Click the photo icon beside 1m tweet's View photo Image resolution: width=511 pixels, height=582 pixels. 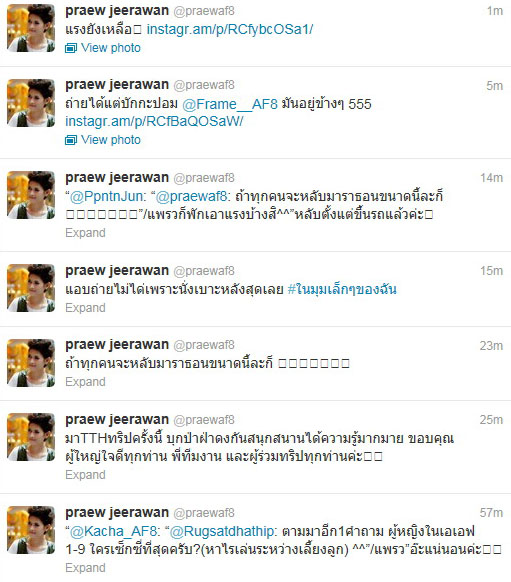click(x=71, y=48)
